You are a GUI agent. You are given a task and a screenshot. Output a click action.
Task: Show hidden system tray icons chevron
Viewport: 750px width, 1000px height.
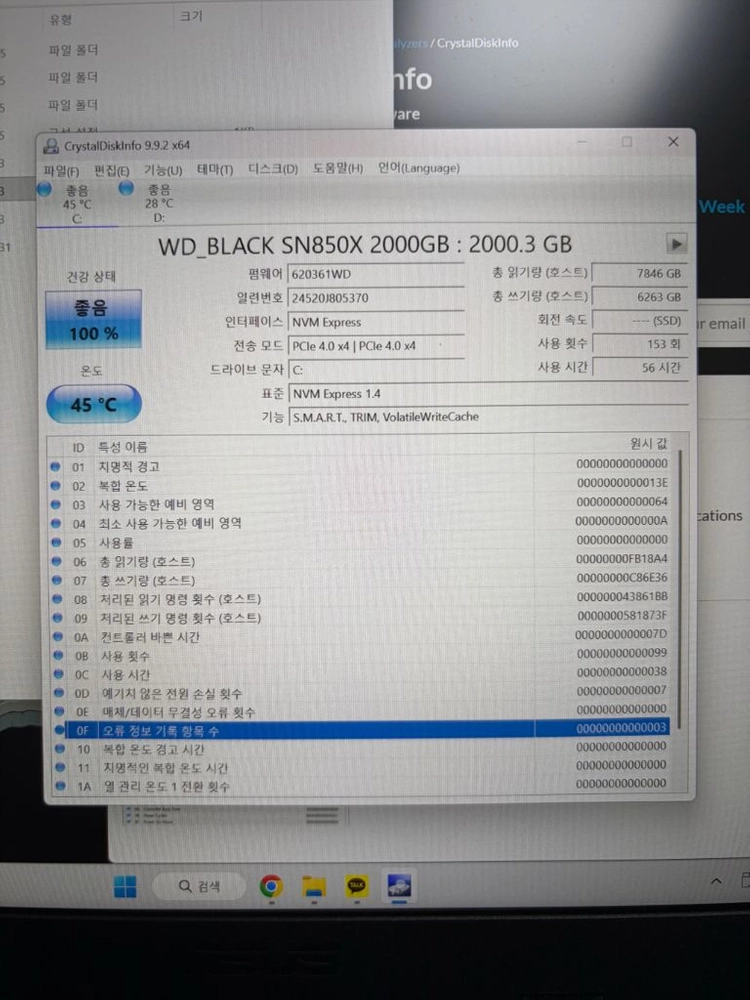pyautogui.click(x=716, y=881)
